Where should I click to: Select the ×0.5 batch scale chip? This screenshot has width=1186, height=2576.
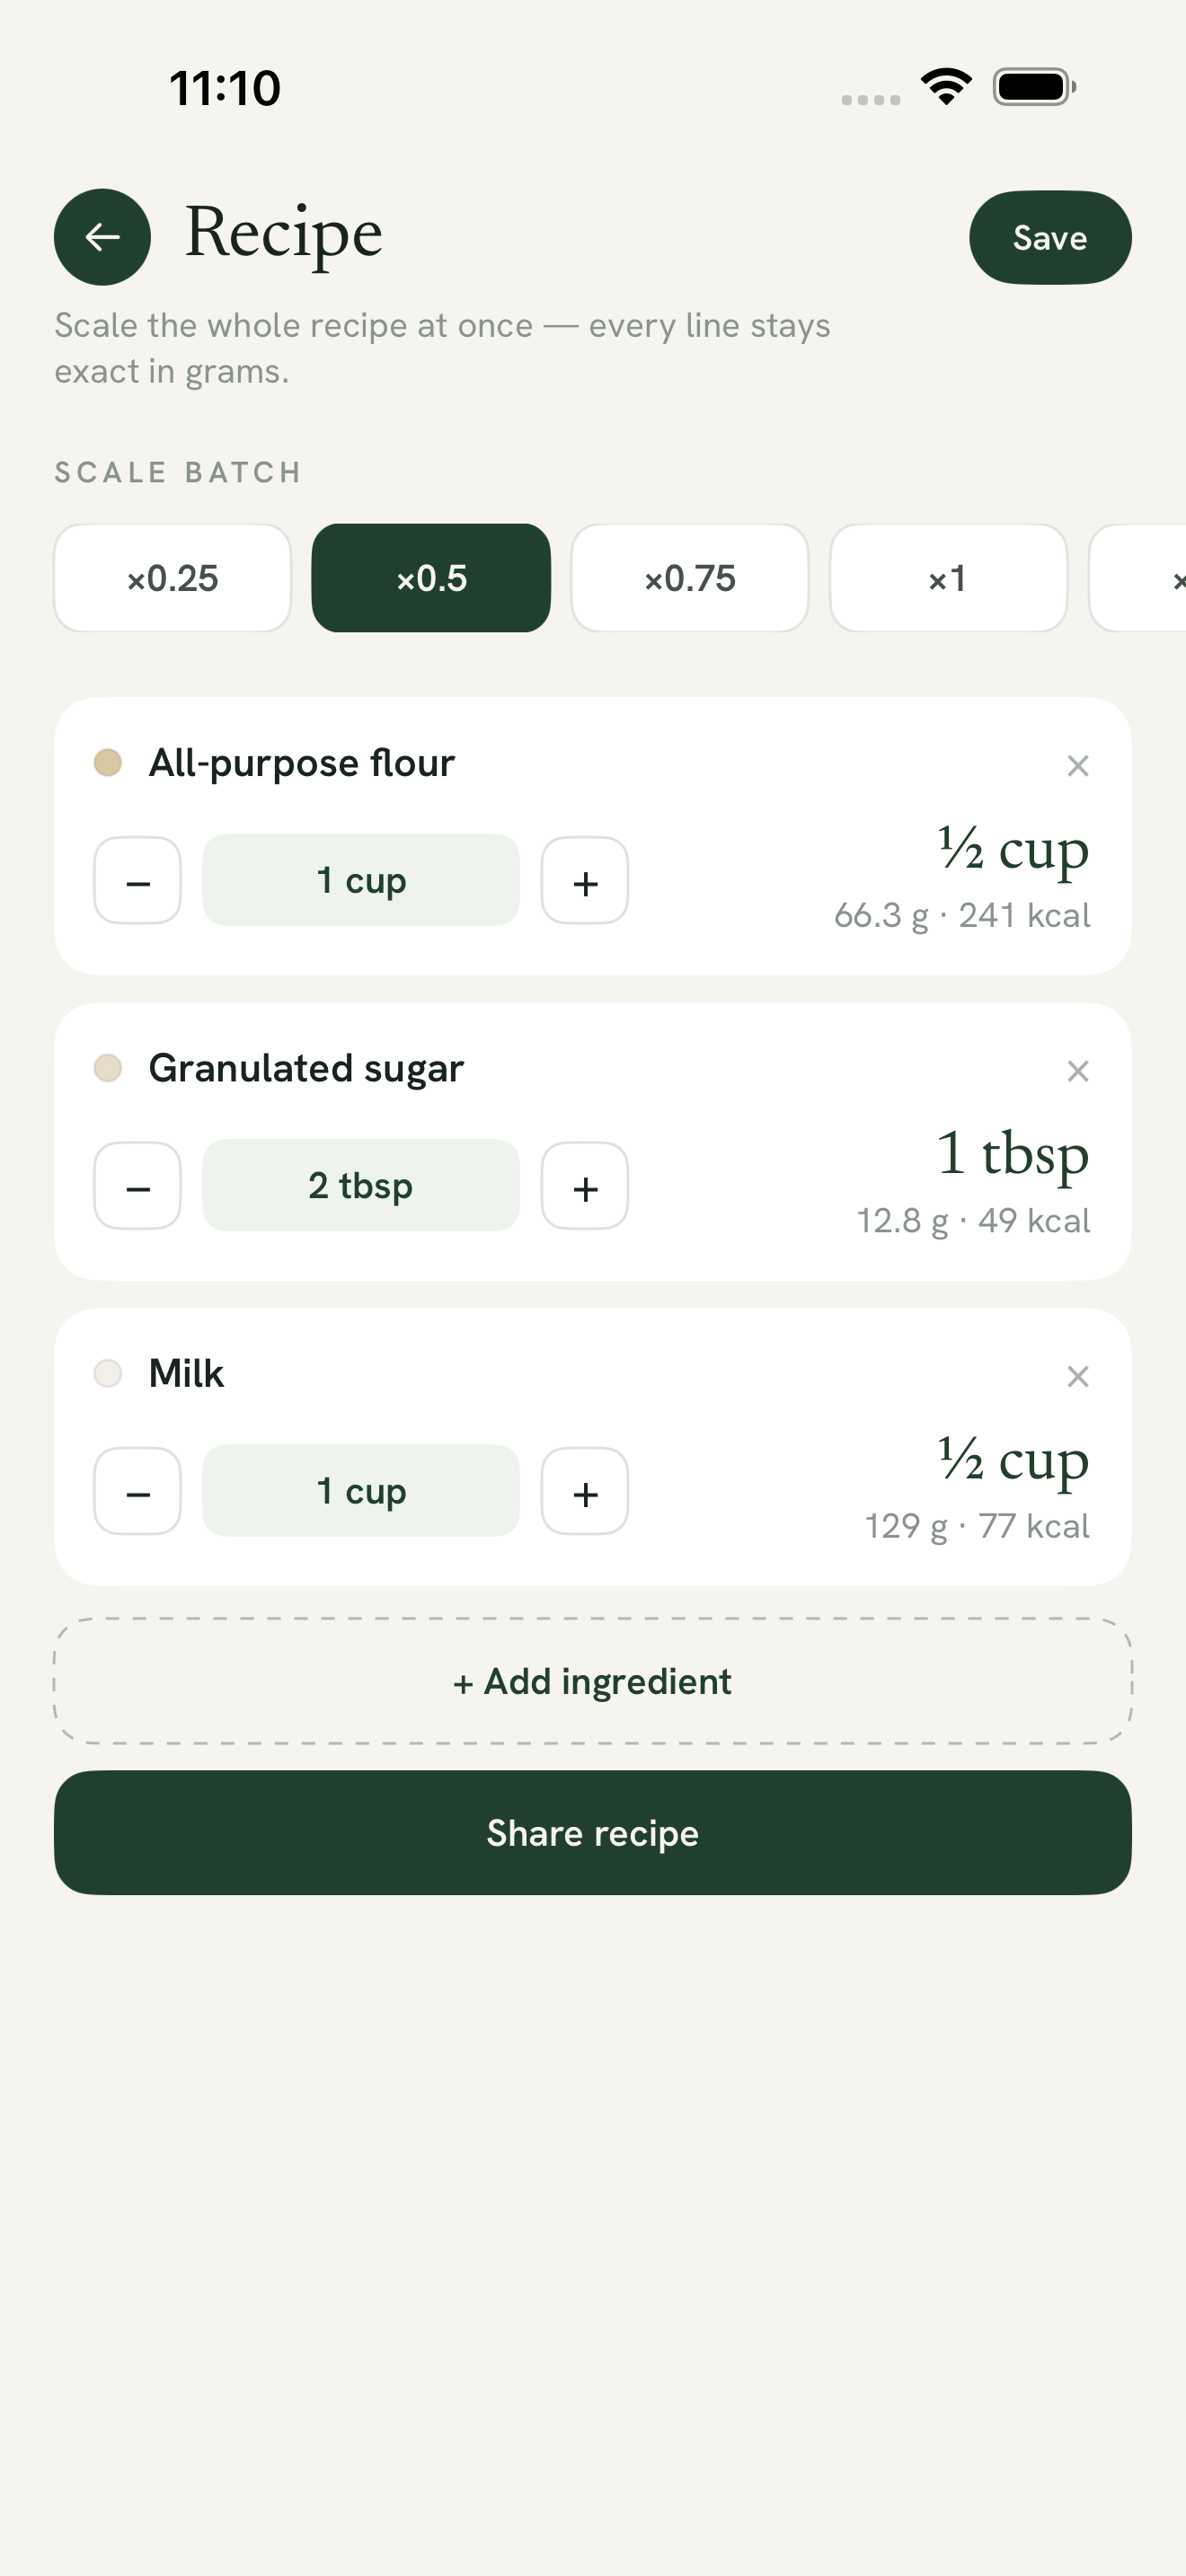point(431,578)
